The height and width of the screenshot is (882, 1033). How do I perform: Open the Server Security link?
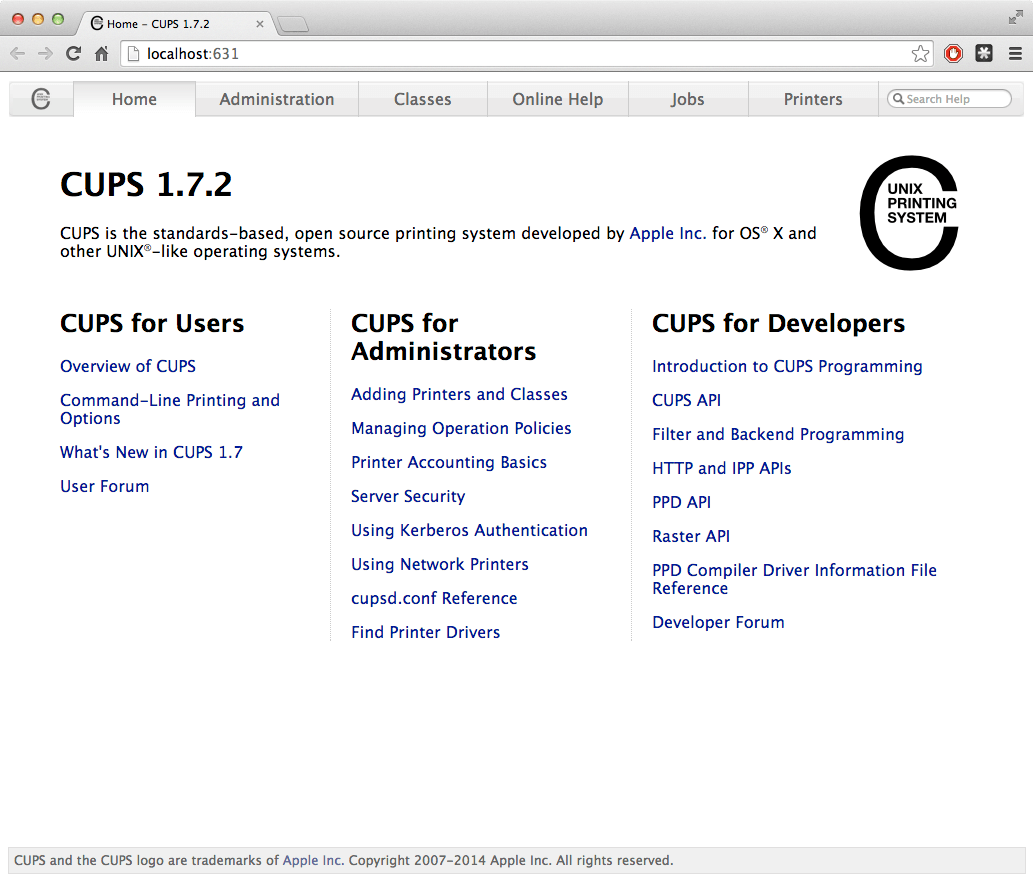coord(408,496)
